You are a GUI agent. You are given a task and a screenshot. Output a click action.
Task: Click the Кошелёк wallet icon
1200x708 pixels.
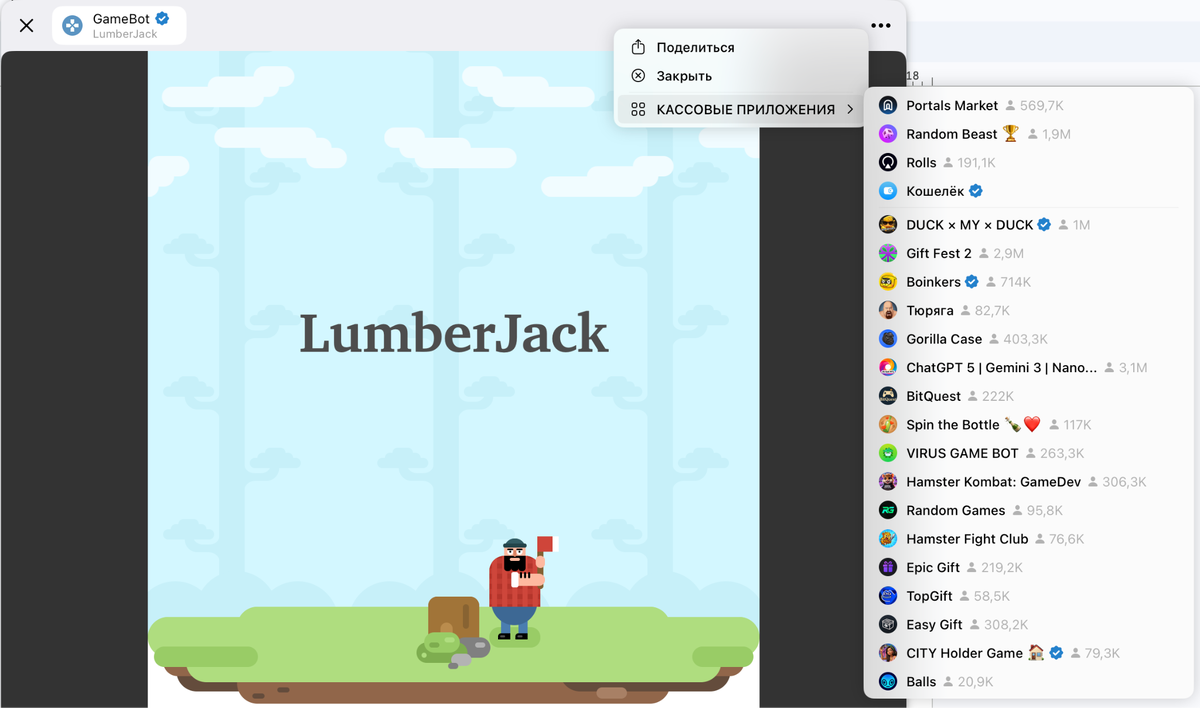888,191
